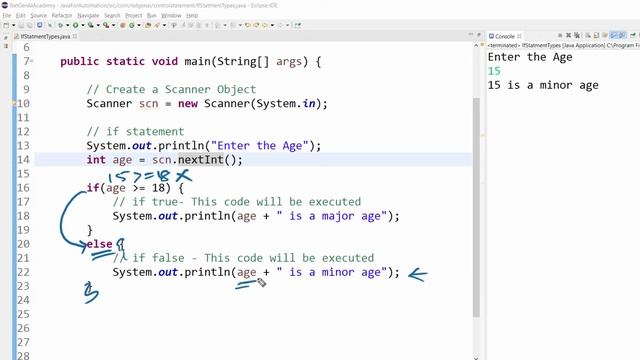This screenshot has height=360, width=640.
Task: Run the program with green Run icon
Action: click(x=76, y=25)
